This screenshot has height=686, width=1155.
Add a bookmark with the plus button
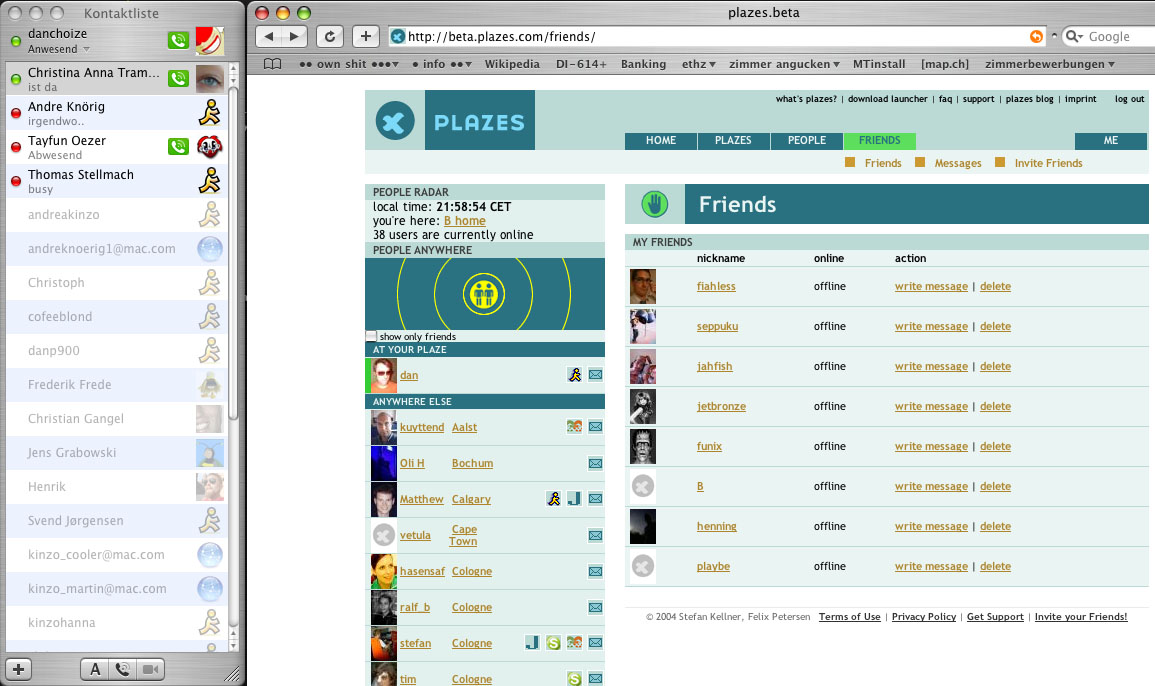(x=365, y=36)
